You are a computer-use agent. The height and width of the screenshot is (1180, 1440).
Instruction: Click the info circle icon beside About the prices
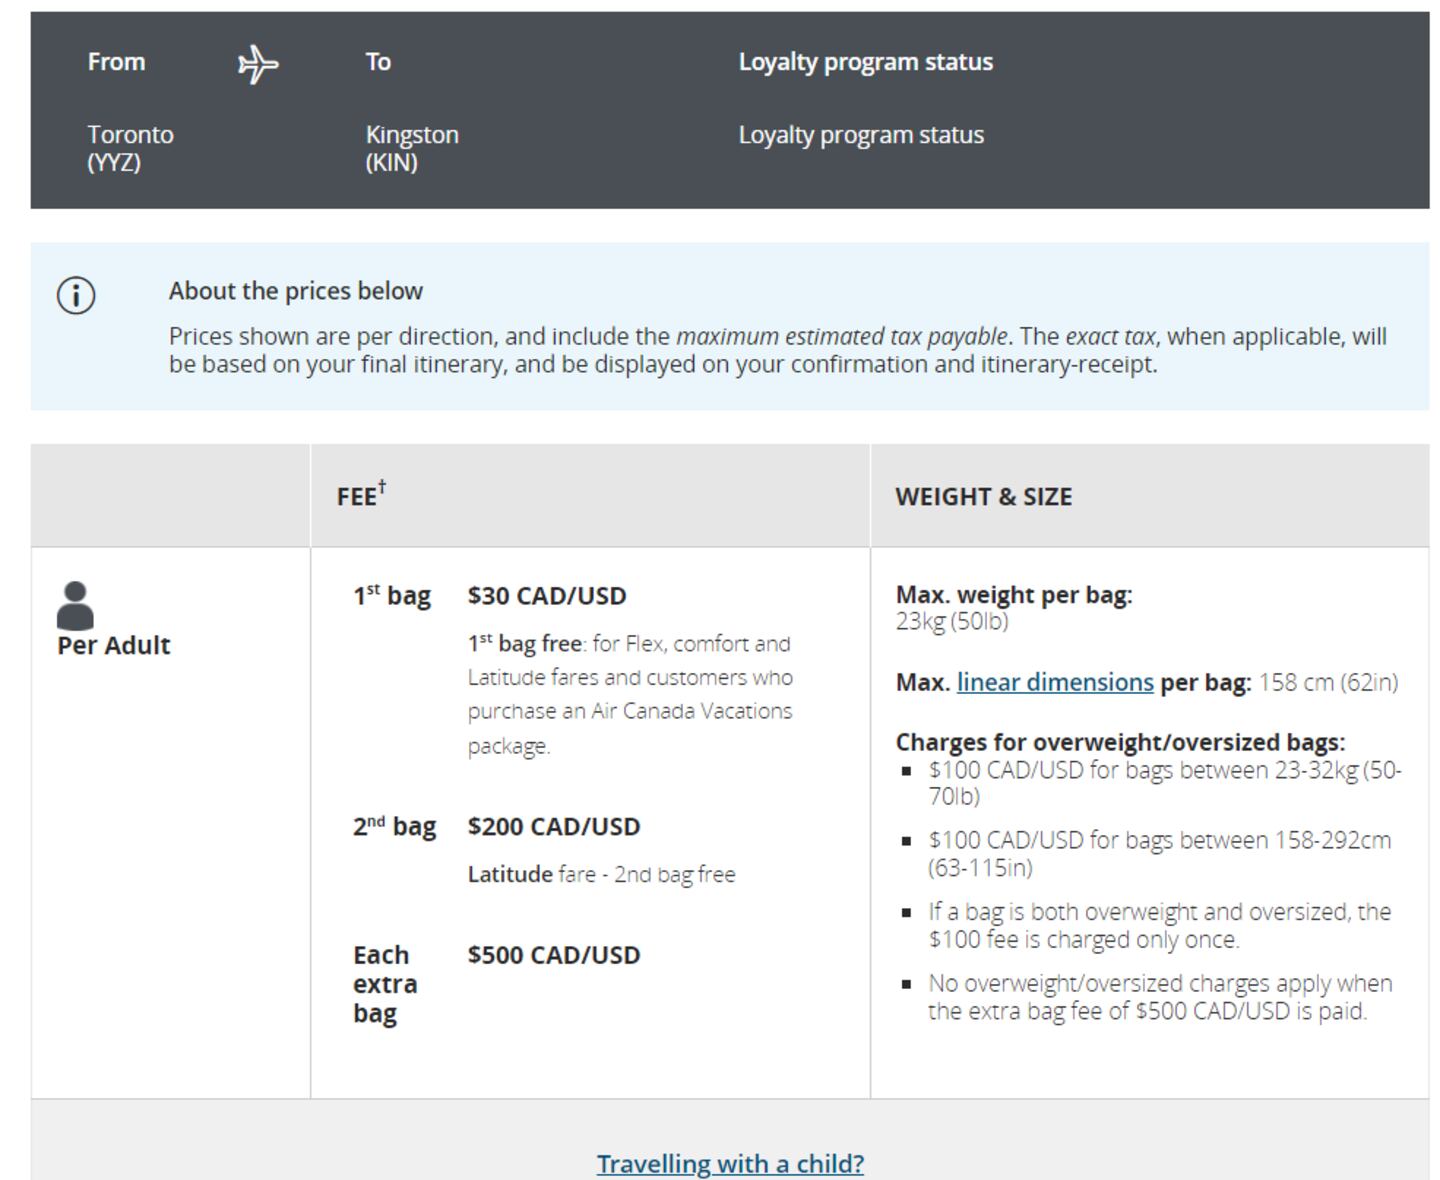76,295
